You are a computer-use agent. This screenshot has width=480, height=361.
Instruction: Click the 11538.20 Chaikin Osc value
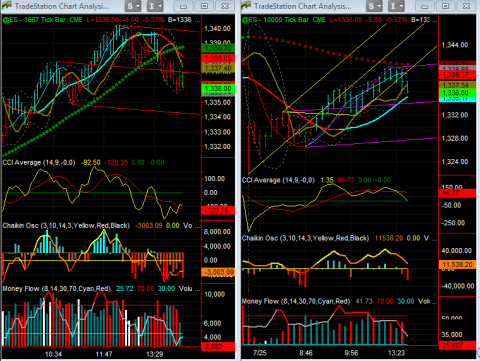389,238
